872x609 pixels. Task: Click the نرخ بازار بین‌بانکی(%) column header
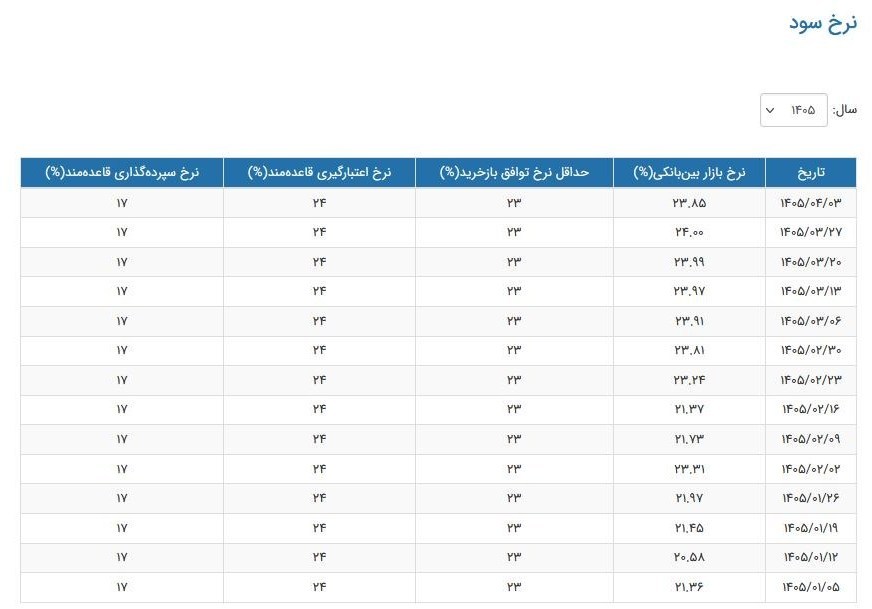pos(689,172)
